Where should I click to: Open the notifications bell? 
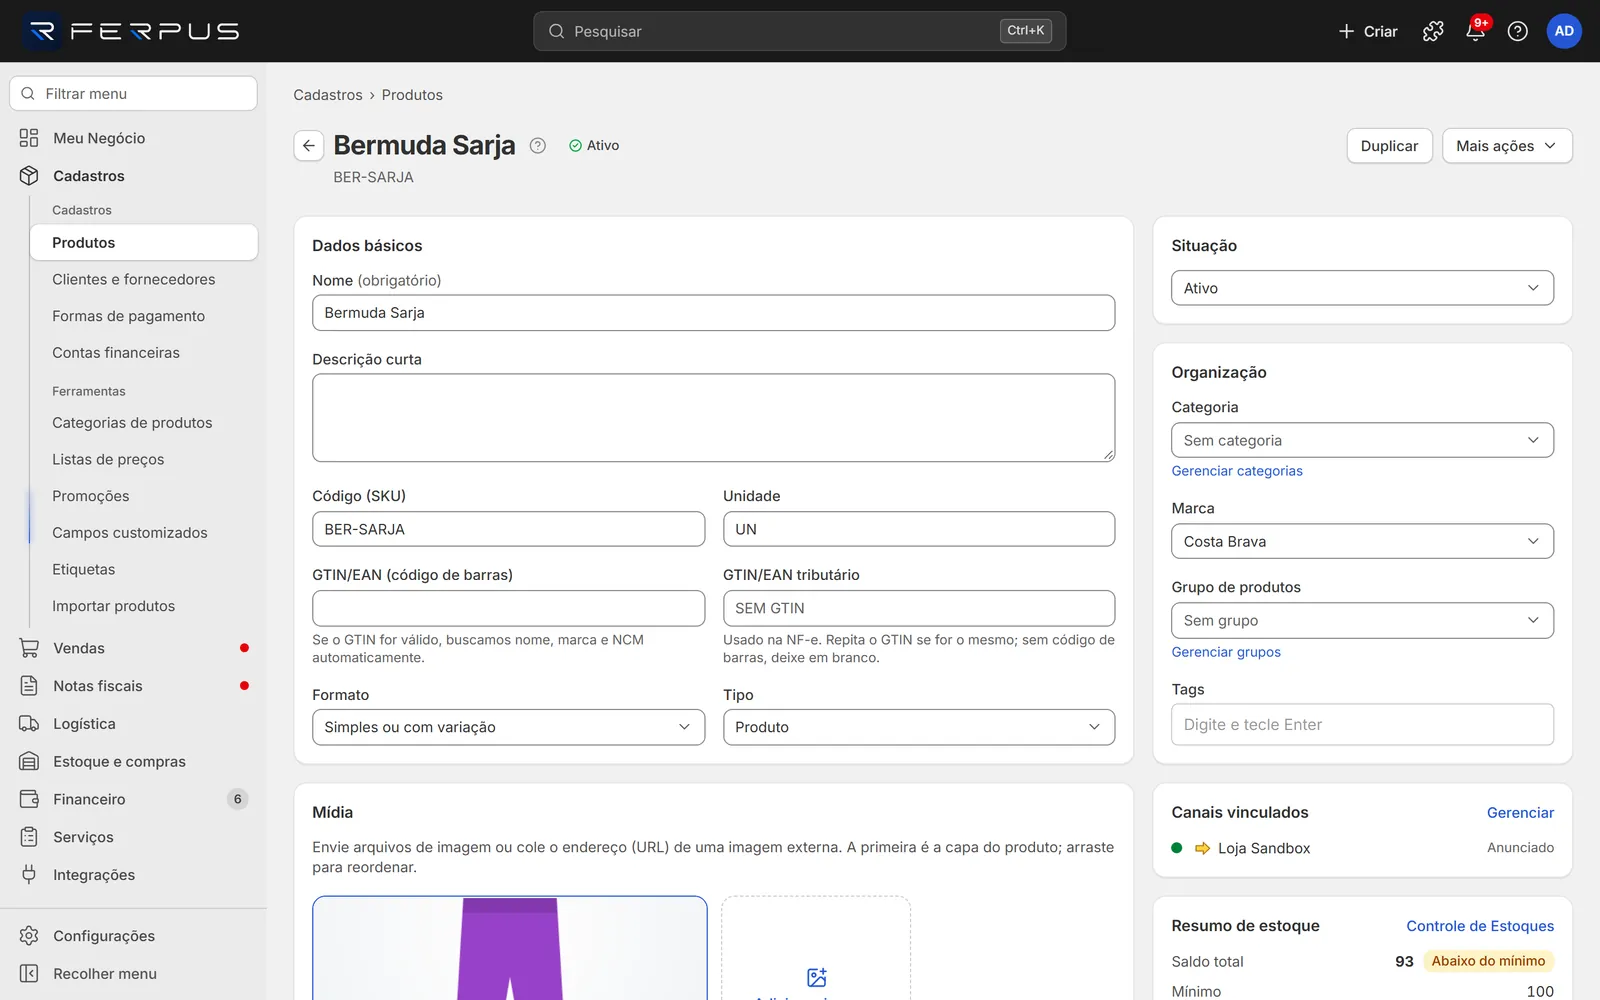click(1475, 31)
